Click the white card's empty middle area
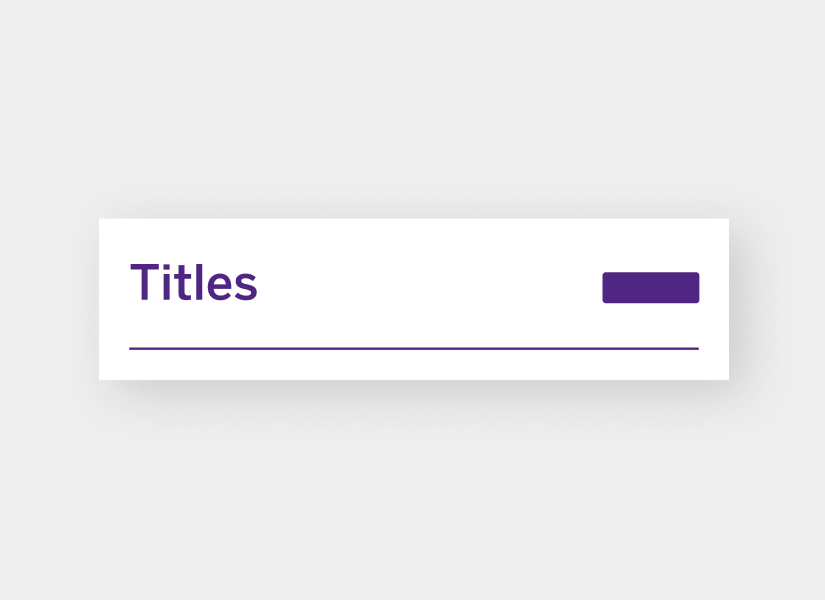This screenshot has height=600, width=825. pyautogui.click(x=421, y=287)
